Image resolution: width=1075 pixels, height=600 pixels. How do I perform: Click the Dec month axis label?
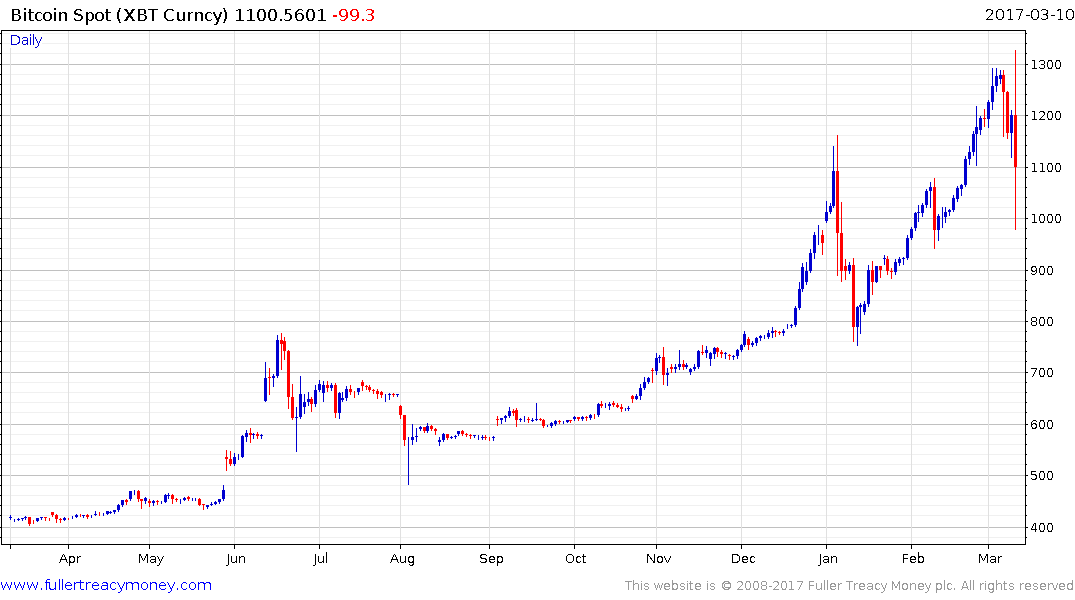(743, 559)
